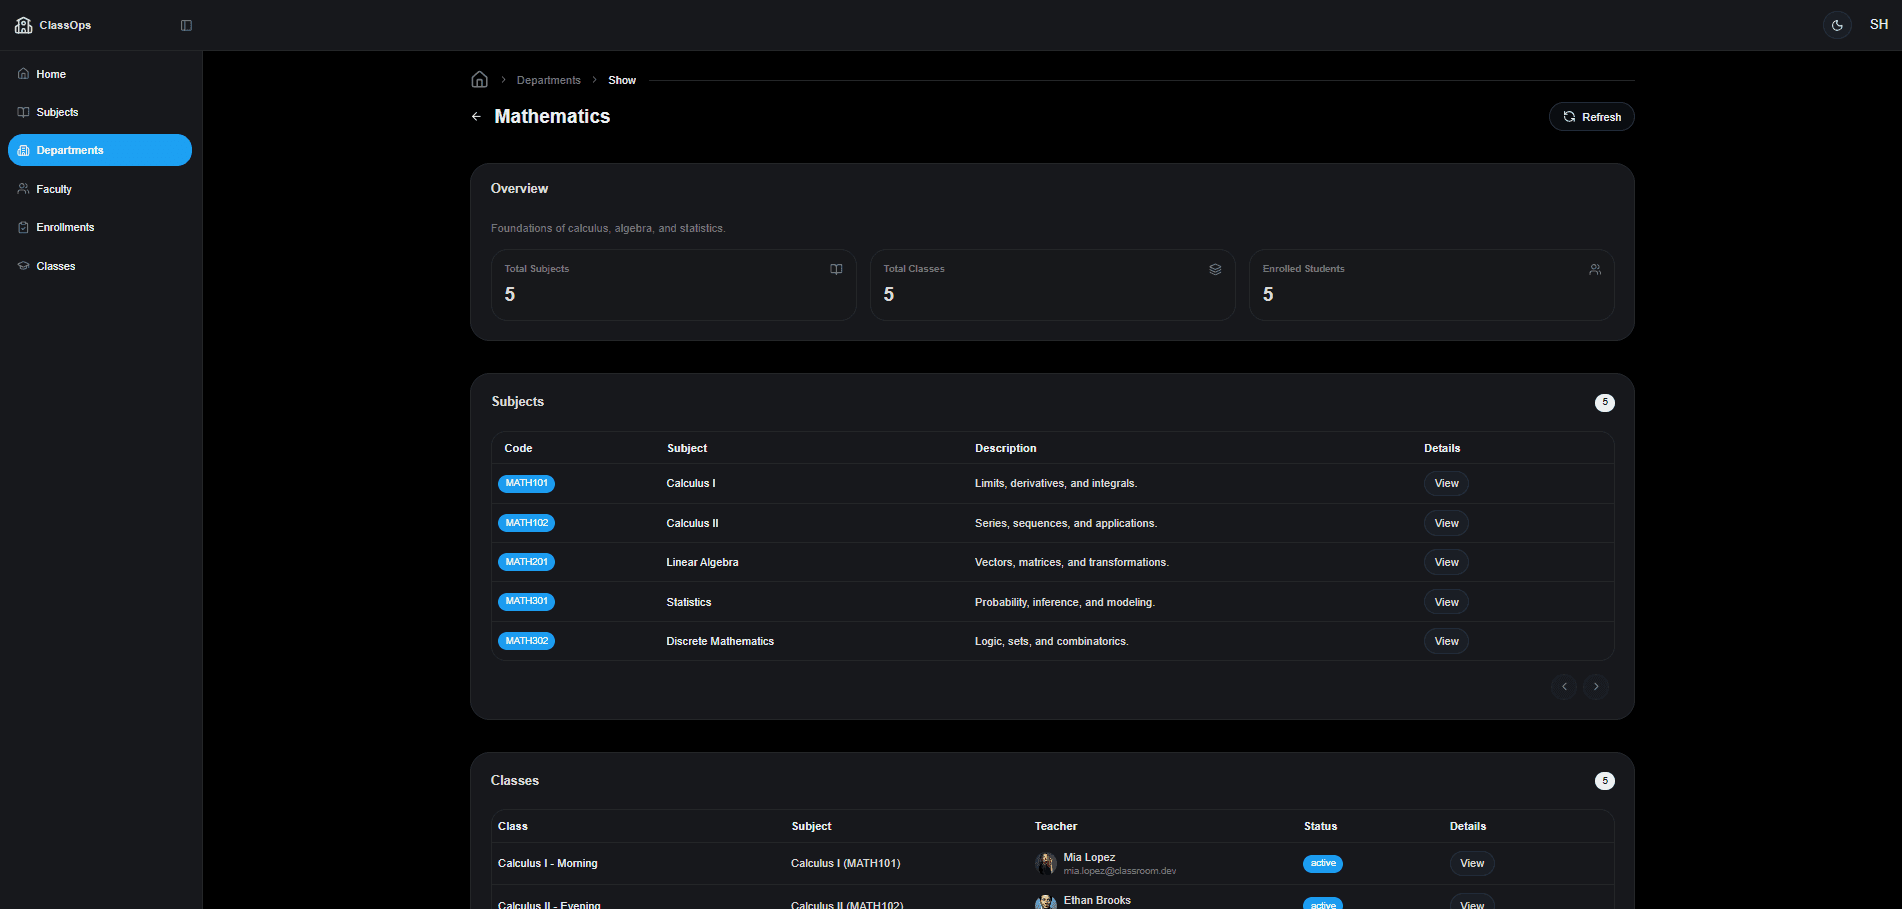1902x909 pixels.
Task: View details for Calculus II subject
Action: tap(1446, 523)
